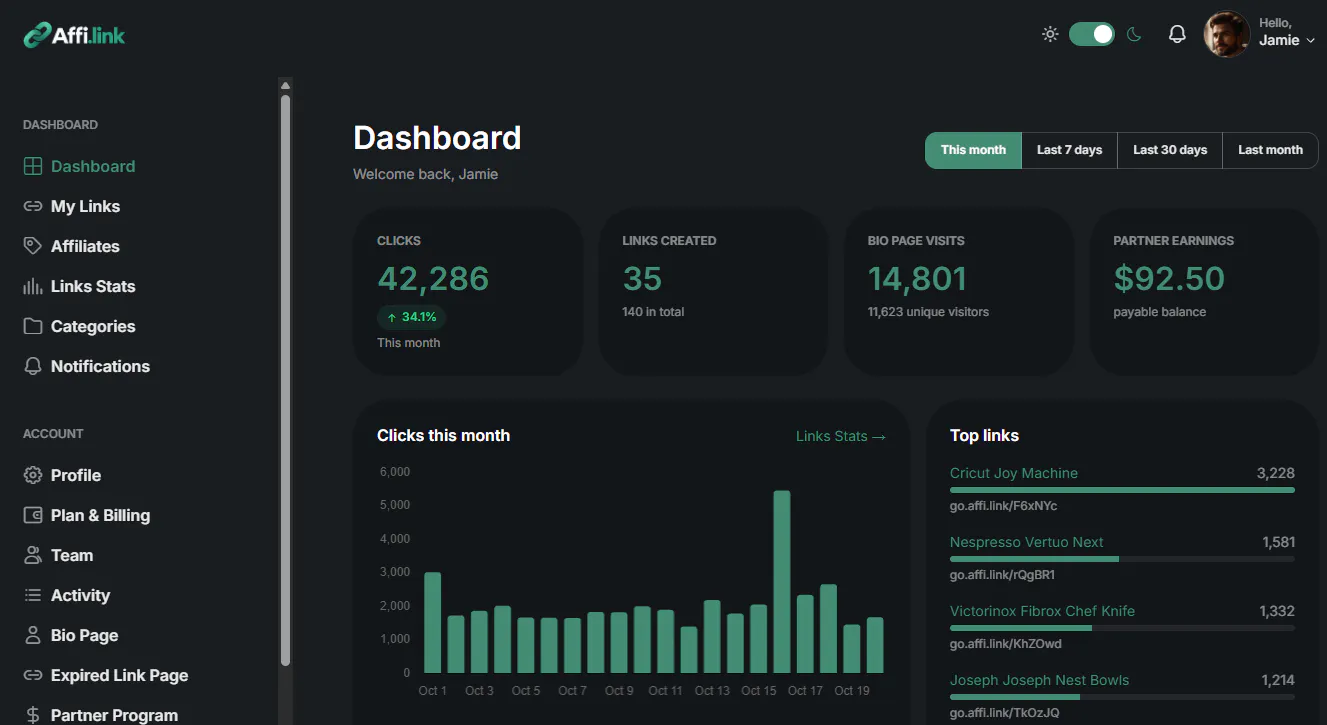1327x725 pixels.
Task: Click the 42,286 clicks value
Action: (433, 278)
